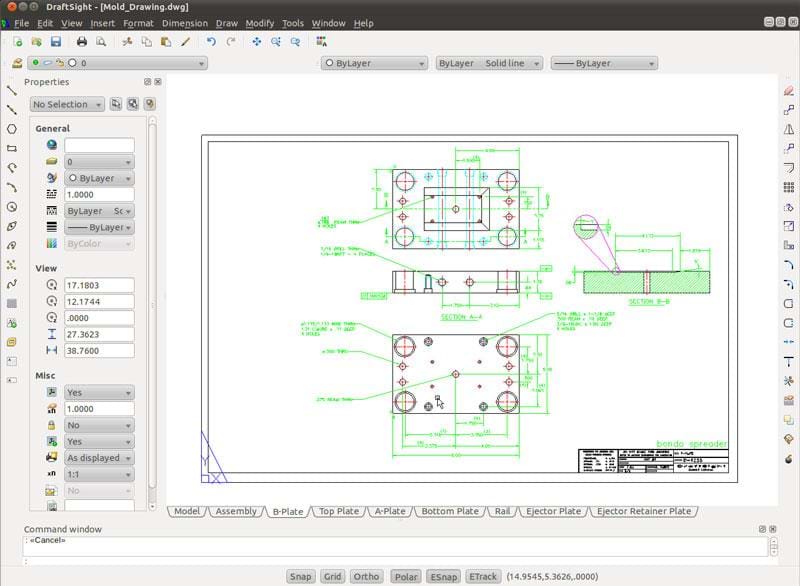The image size is (800, 586).
Task: Click the Print icon
Action: (81, 42)
